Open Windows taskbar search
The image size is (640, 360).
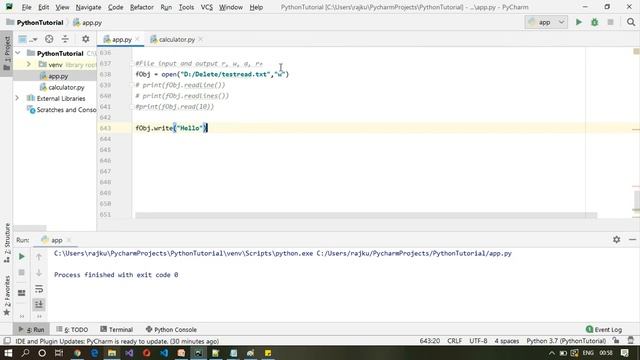pyautogui.click(x=25, y=353)
